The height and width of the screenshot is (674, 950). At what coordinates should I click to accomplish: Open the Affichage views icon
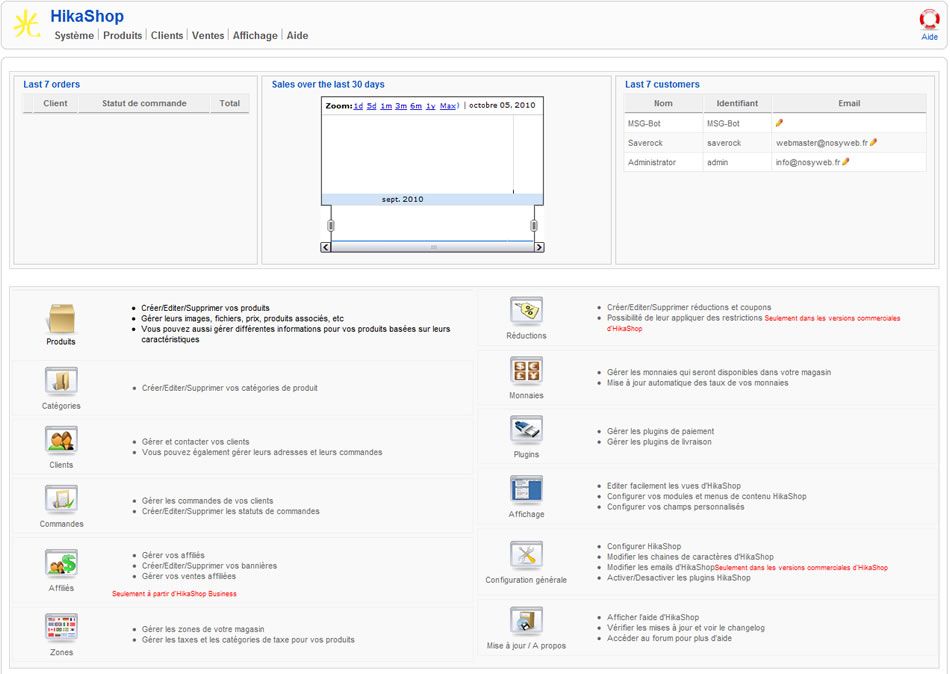tap(526, 490)
